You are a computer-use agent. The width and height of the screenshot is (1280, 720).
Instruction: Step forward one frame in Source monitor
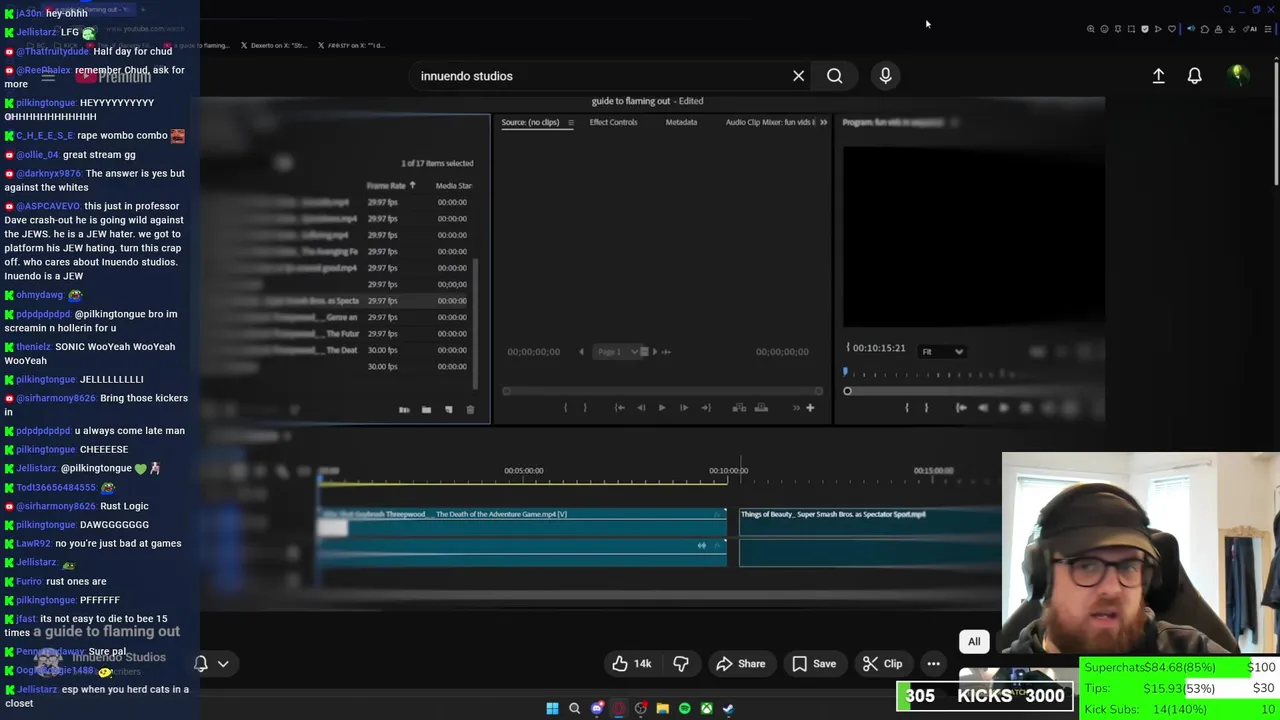pyautogui.click(x=683, y=407)
